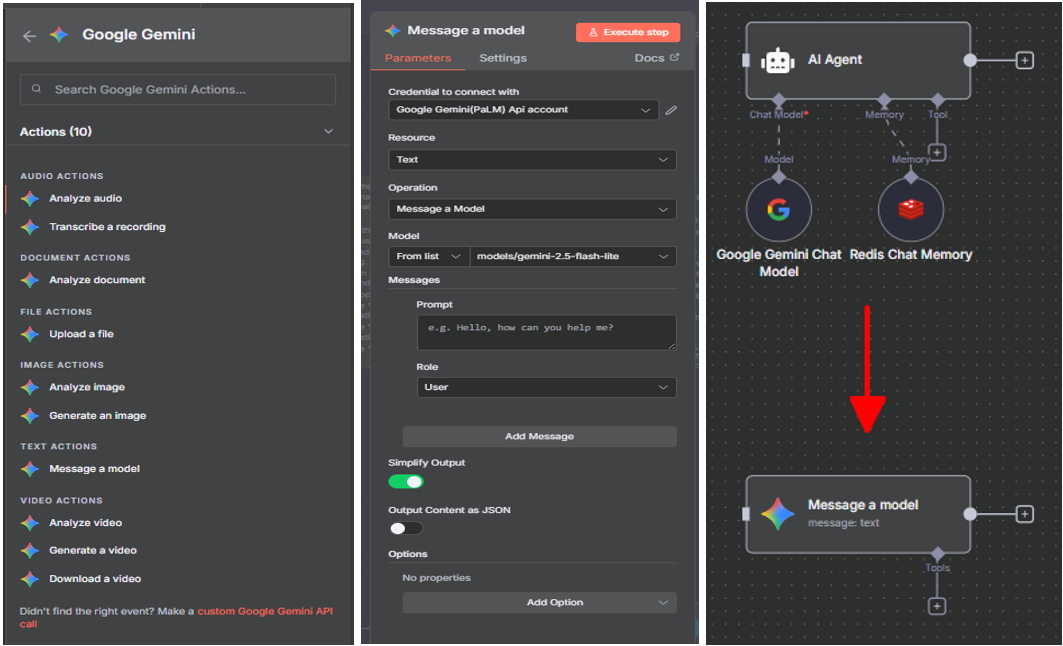Select the Message a model node label on the canvas
The height and width of the screenshot is (646, 1063).
click(863, 505)
